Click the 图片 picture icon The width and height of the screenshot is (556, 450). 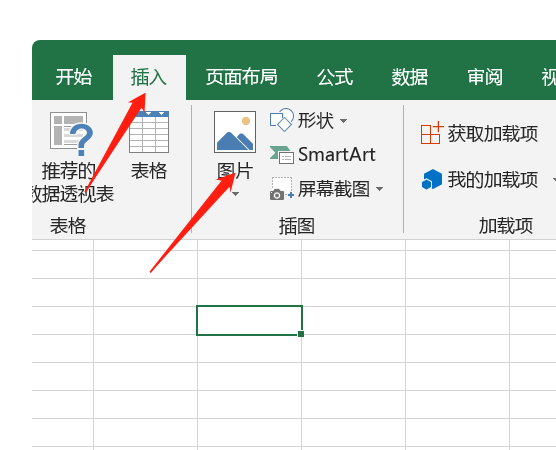[x=235, y=132]
